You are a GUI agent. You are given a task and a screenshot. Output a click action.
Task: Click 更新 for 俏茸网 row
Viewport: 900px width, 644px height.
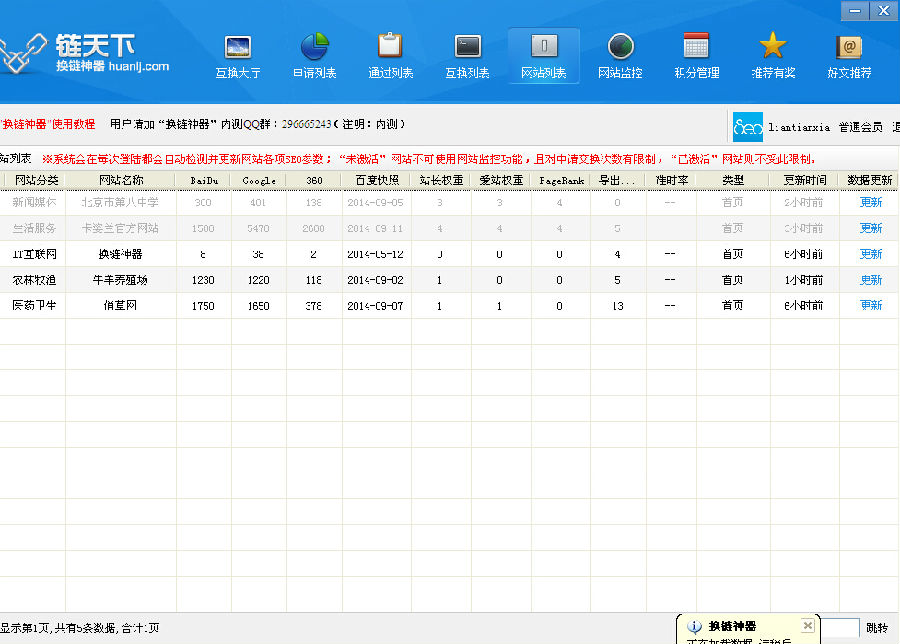tap(871, 305)
